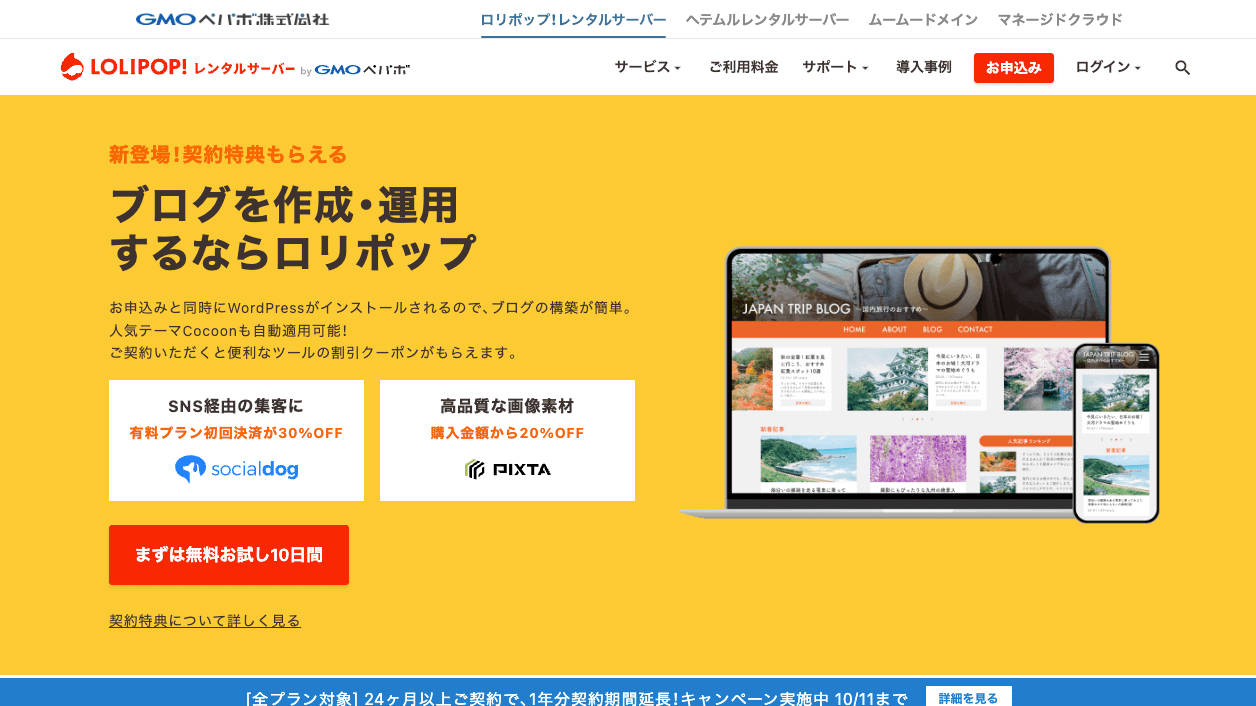This screenshot has height=706, width=1256.
Task: Click the by GMOペパボ mark beside logo
Action: [355, 70]
